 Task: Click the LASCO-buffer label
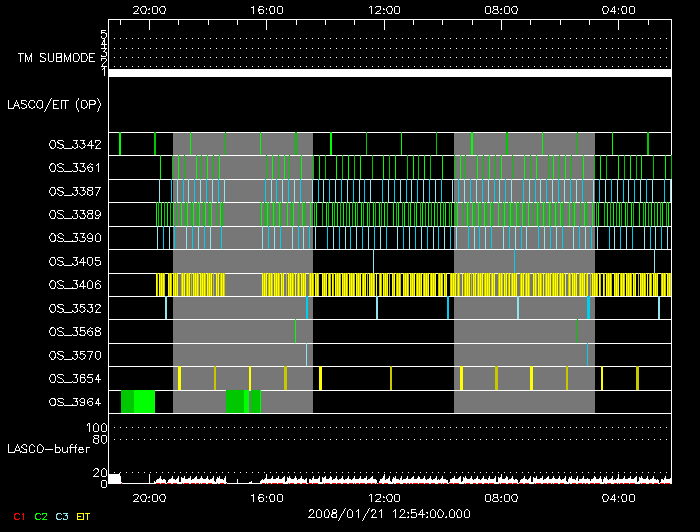(50, 450)
